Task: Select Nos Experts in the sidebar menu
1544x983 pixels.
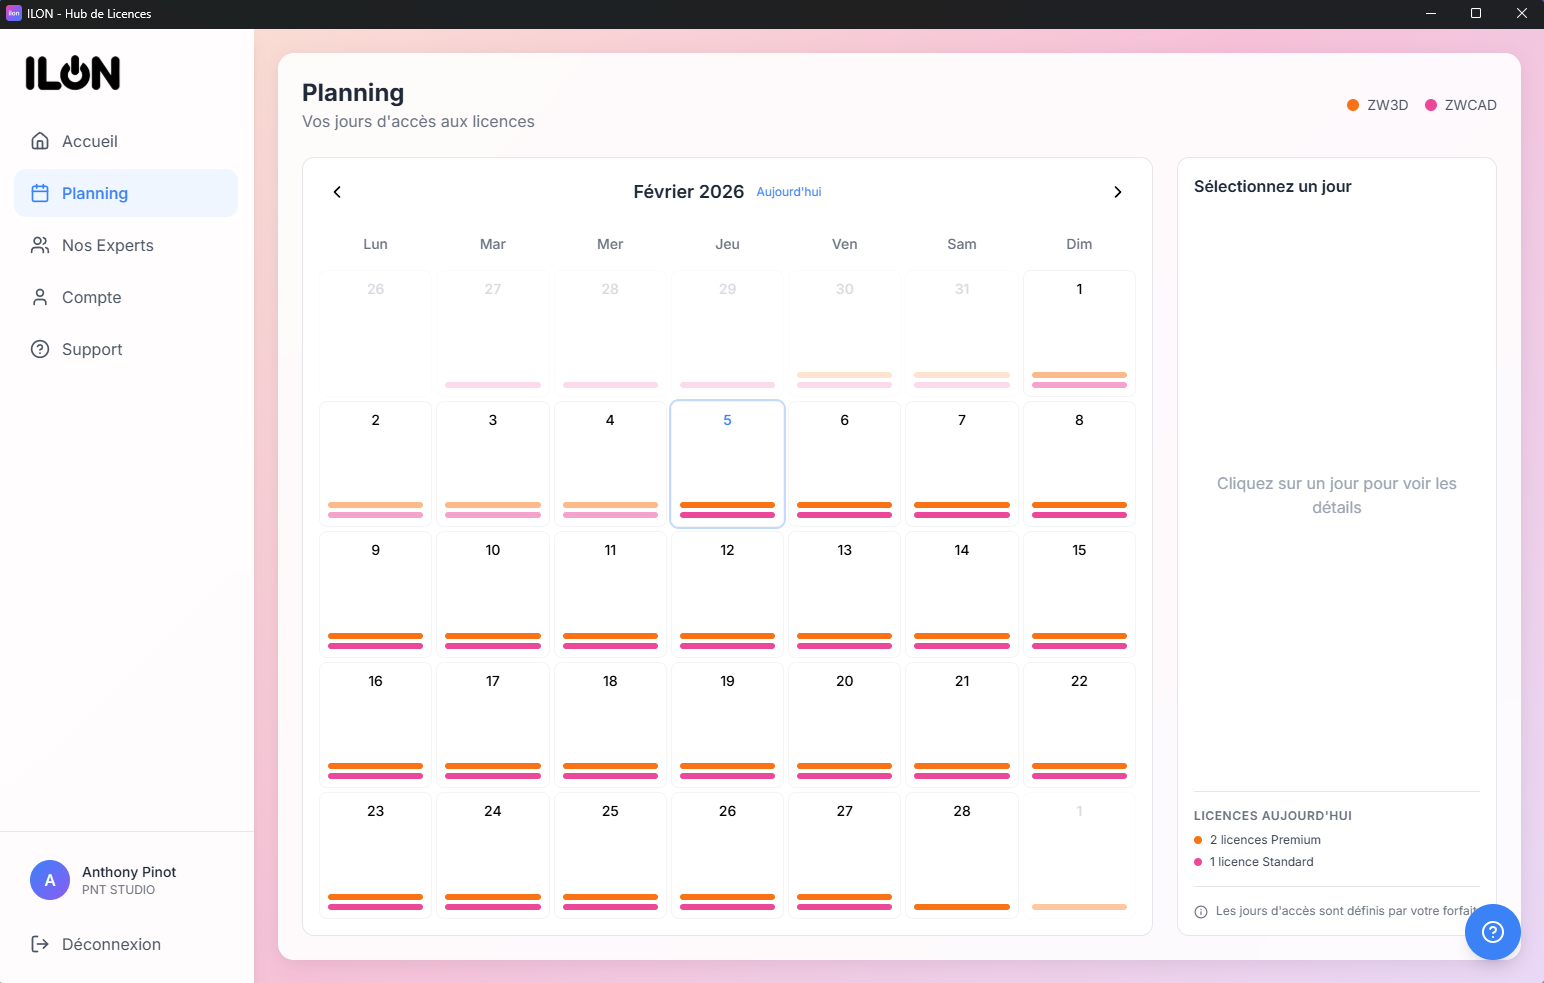Action: pos(107,245)
